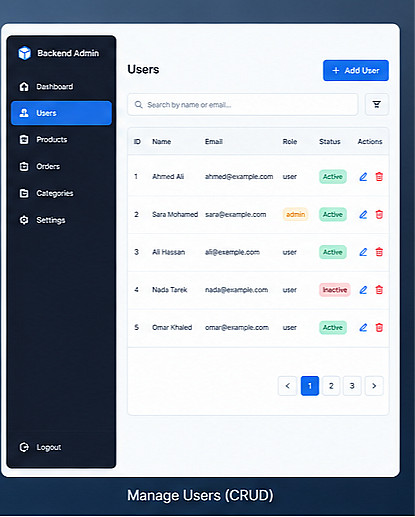The height and width of the screenshot is (517, 415).
Task: Delete user Sara Mohamed with trash icon
Action: (379, 214)
